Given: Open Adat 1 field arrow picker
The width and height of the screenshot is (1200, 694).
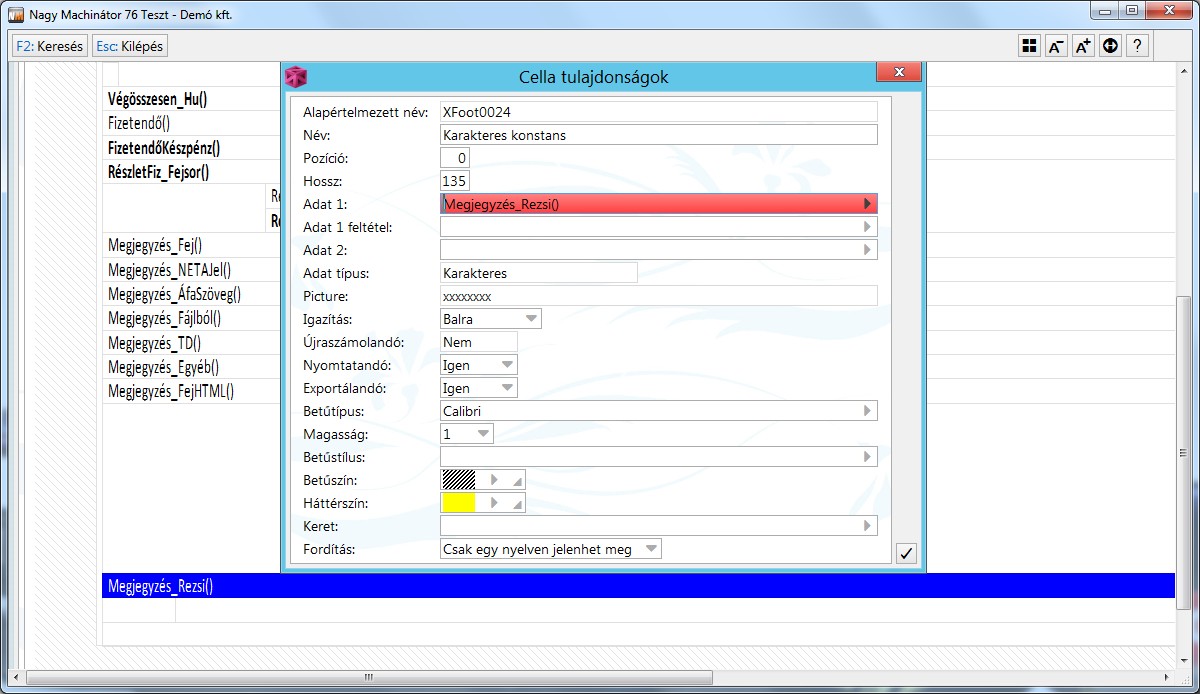Looking at the screenshot, I should click(867, 204).
